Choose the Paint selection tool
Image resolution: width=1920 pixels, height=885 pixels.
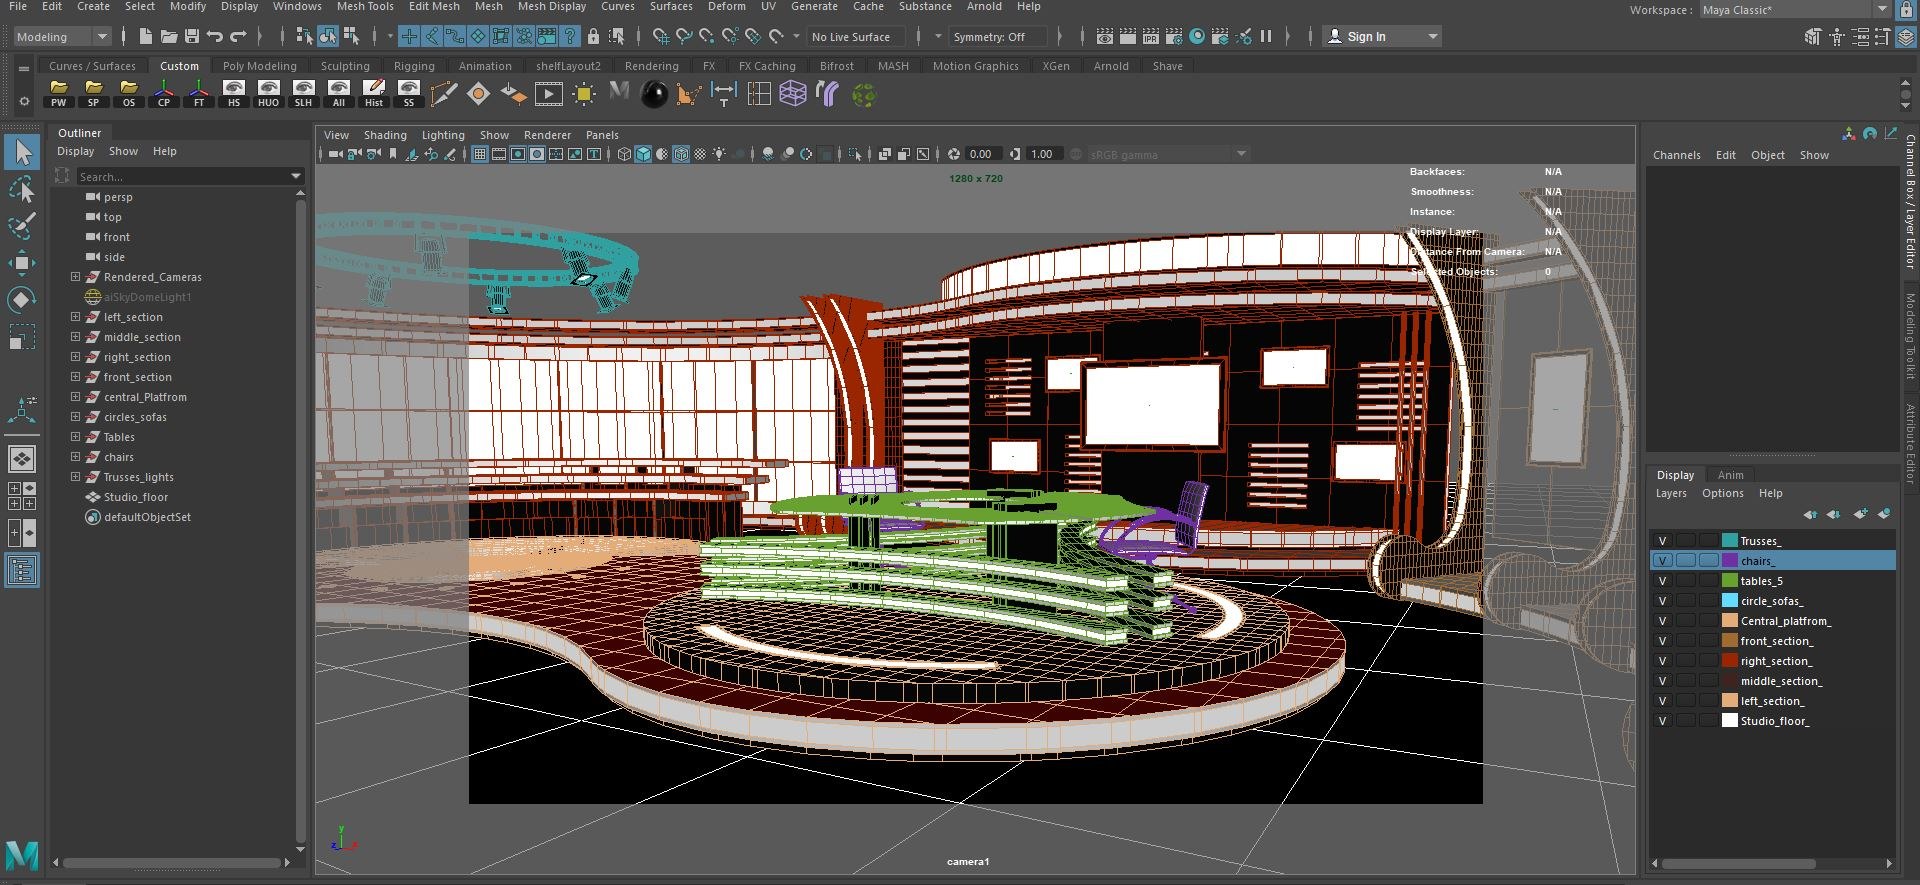[22, 225]
